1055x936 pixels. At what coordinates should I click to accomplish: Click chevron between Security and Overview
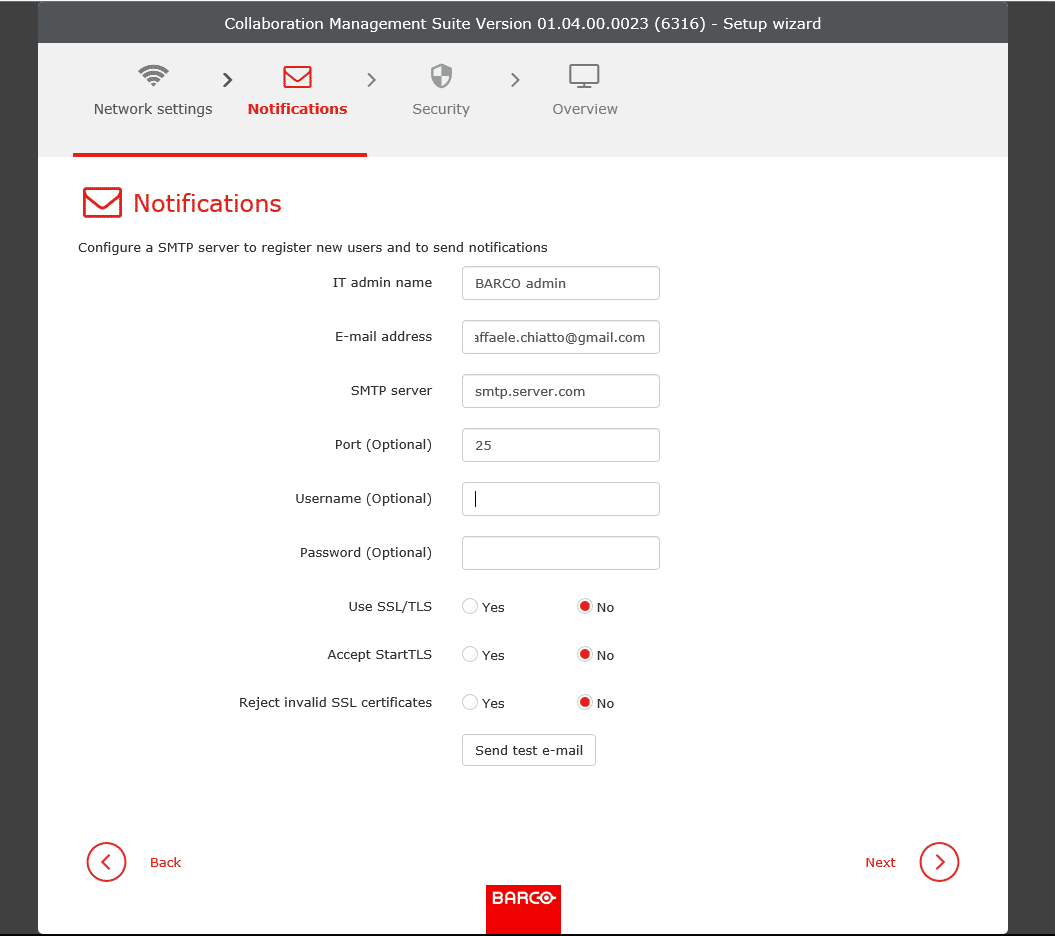[x=515, y=80]
